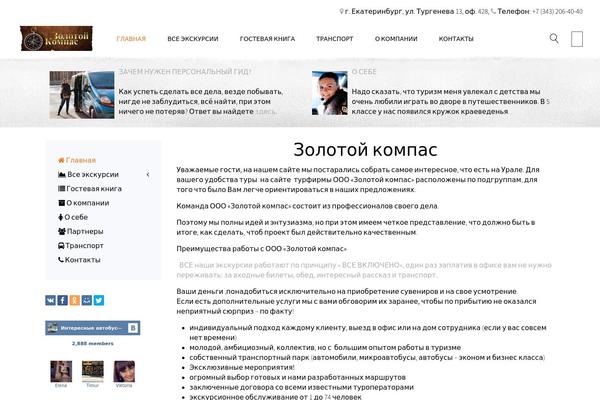Open ГОСТЕВАЯ КНИГА in top navigation
Image resolution: width=600 pixels, height=400 pixels.
click(267, 39)
